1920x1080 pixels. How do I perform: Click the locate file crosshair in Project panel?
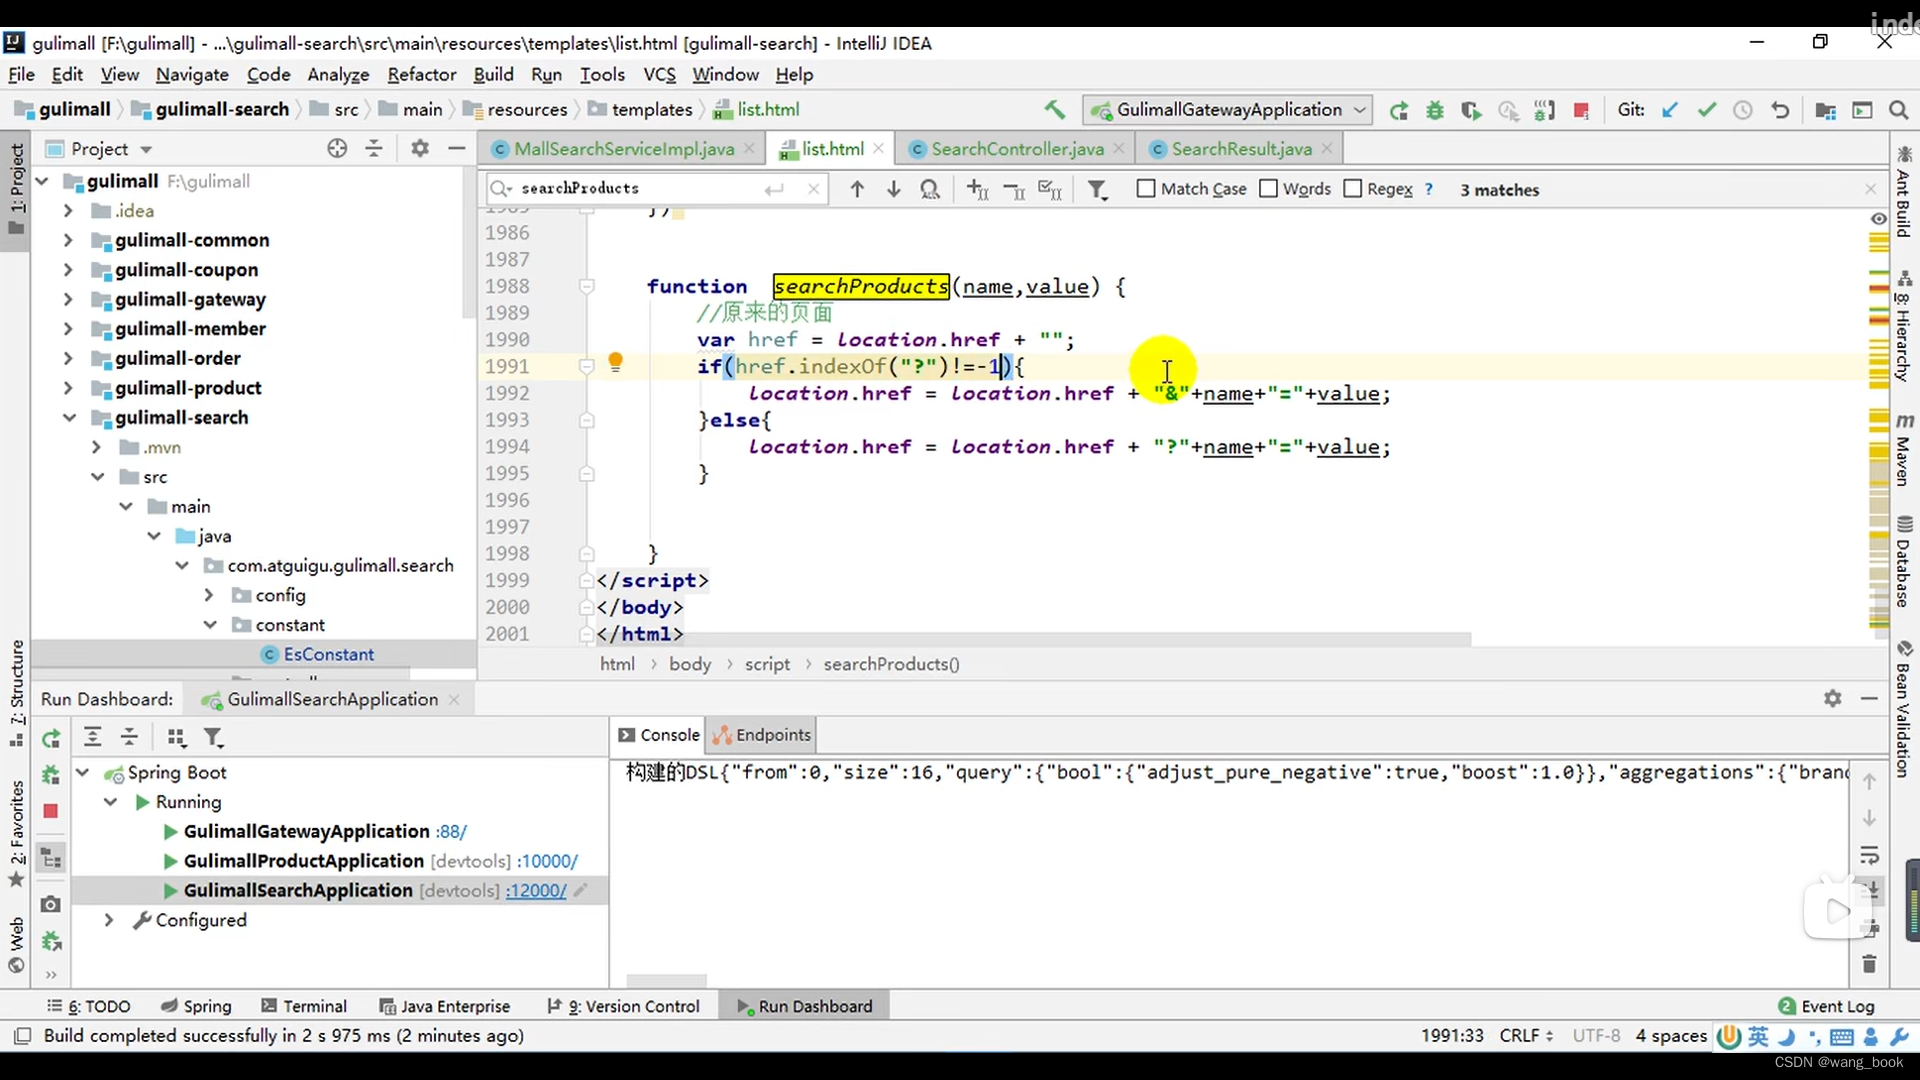(x=337, y=149)
